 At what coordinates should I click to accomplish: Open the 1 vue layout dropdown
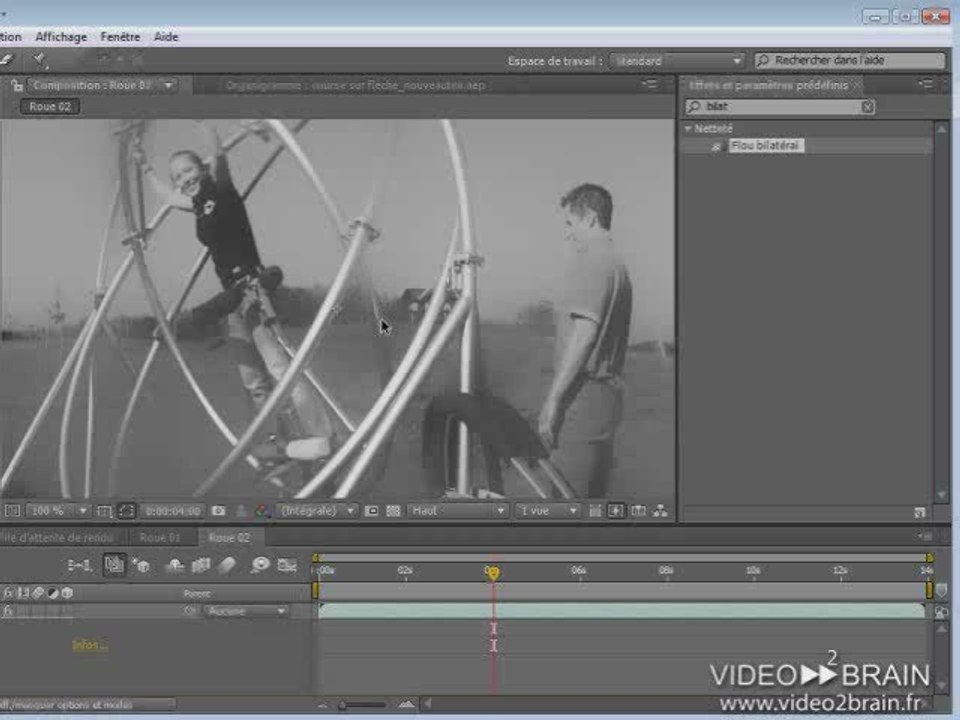tap(547, 511)
